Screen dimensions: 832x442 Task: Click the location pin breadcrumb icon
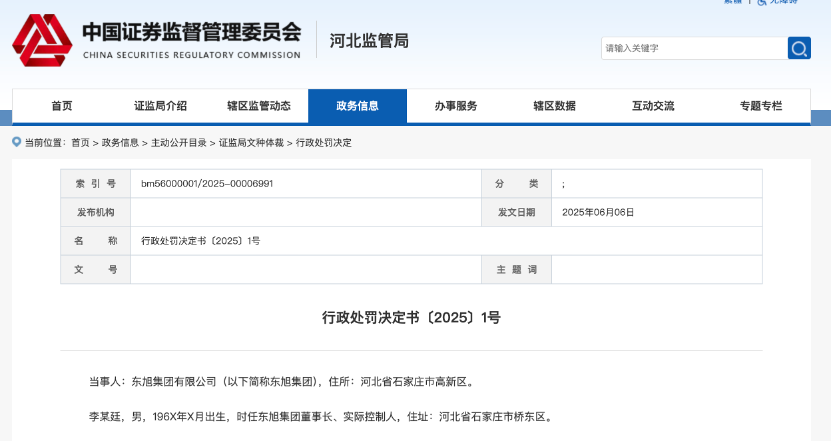[17, 142]
